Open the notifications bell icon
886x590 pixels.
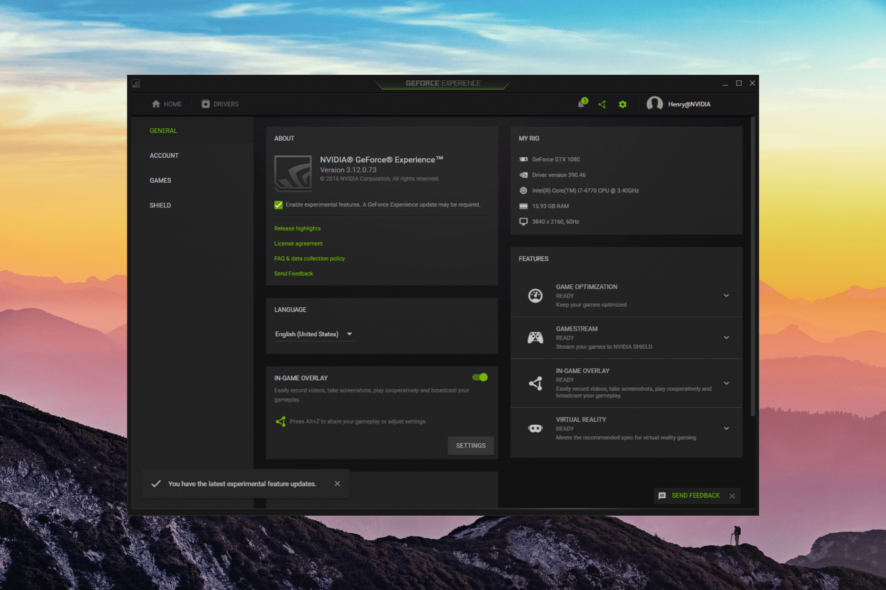(x=582, y=103)
